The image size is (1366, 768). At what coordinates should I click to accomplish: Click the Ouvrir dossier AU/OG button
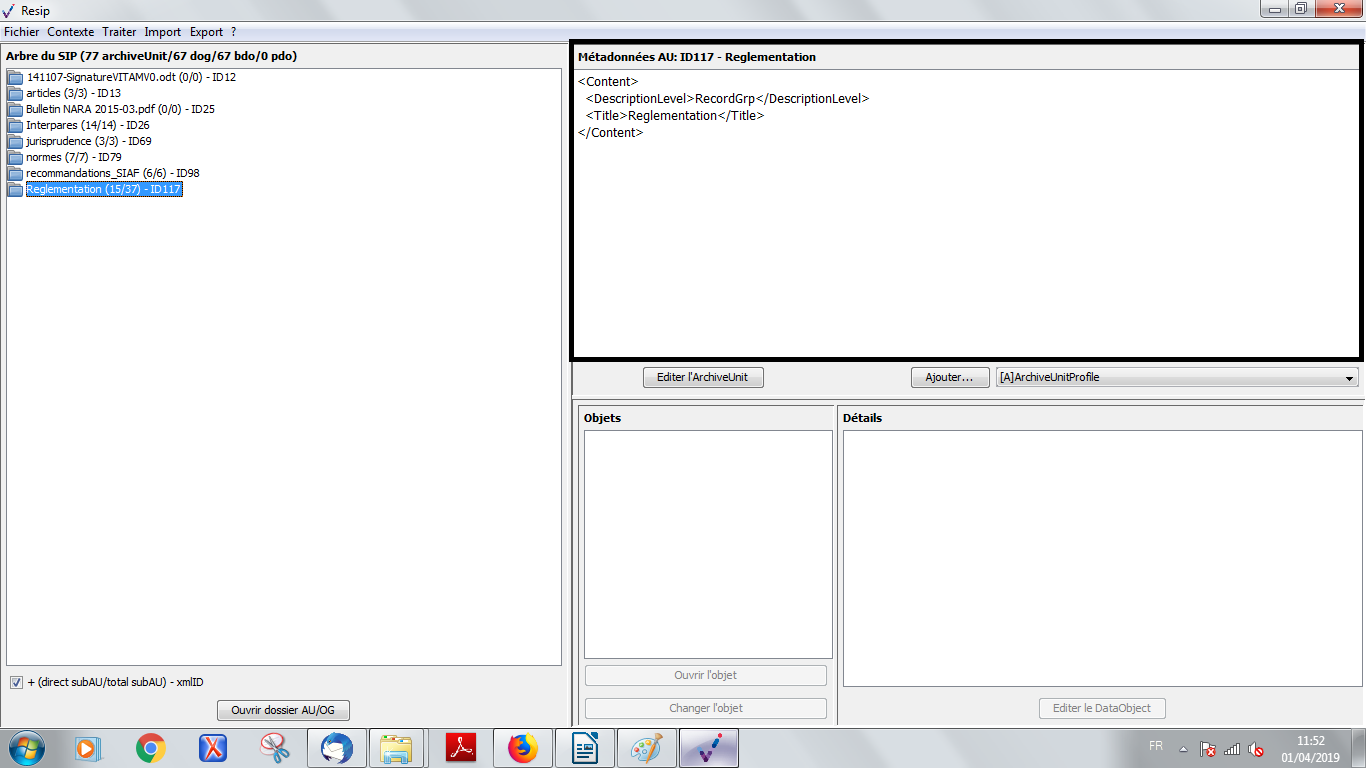pyautogui.click(x=283, y=710)
